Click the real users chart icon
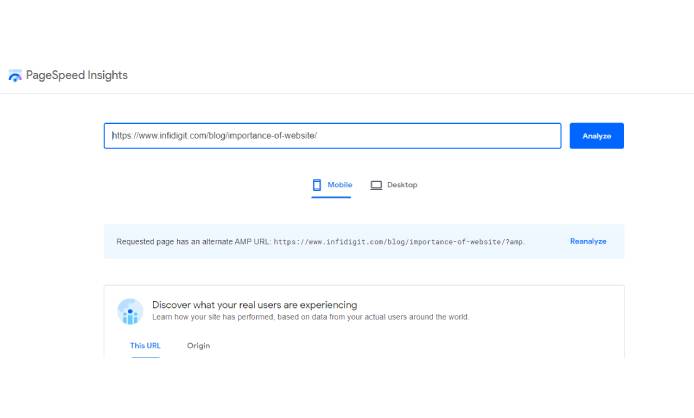 pos(130,311)
